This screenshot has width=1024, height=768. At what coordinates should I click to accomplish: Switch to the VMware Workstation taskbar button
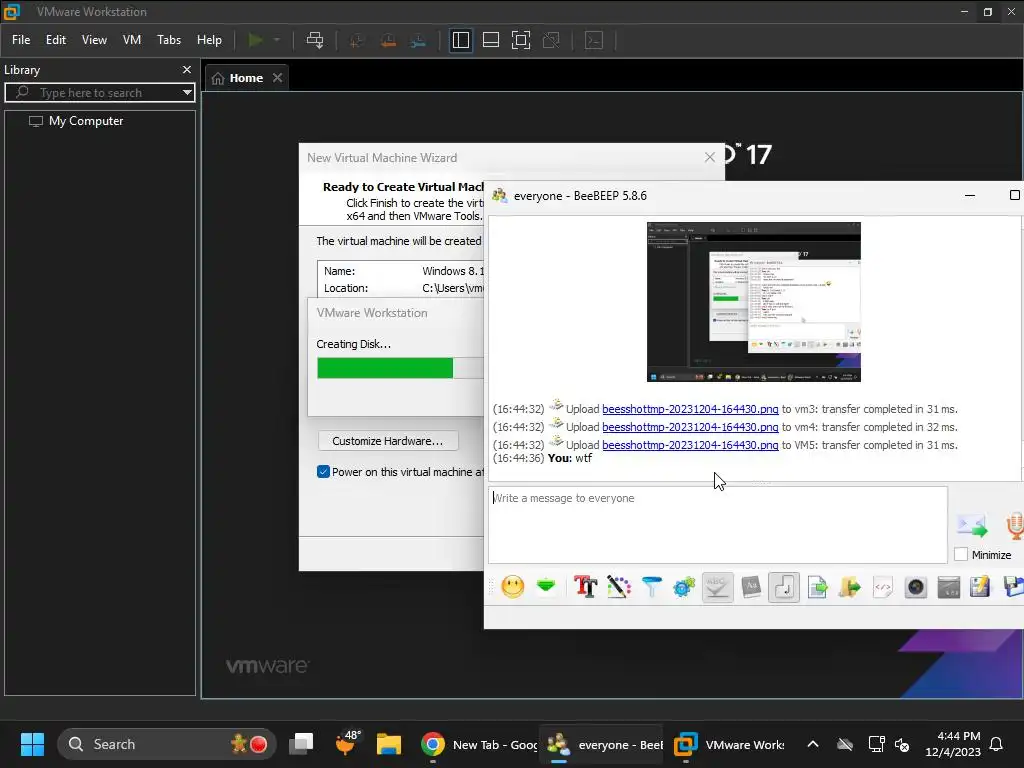tap(729, 744)
